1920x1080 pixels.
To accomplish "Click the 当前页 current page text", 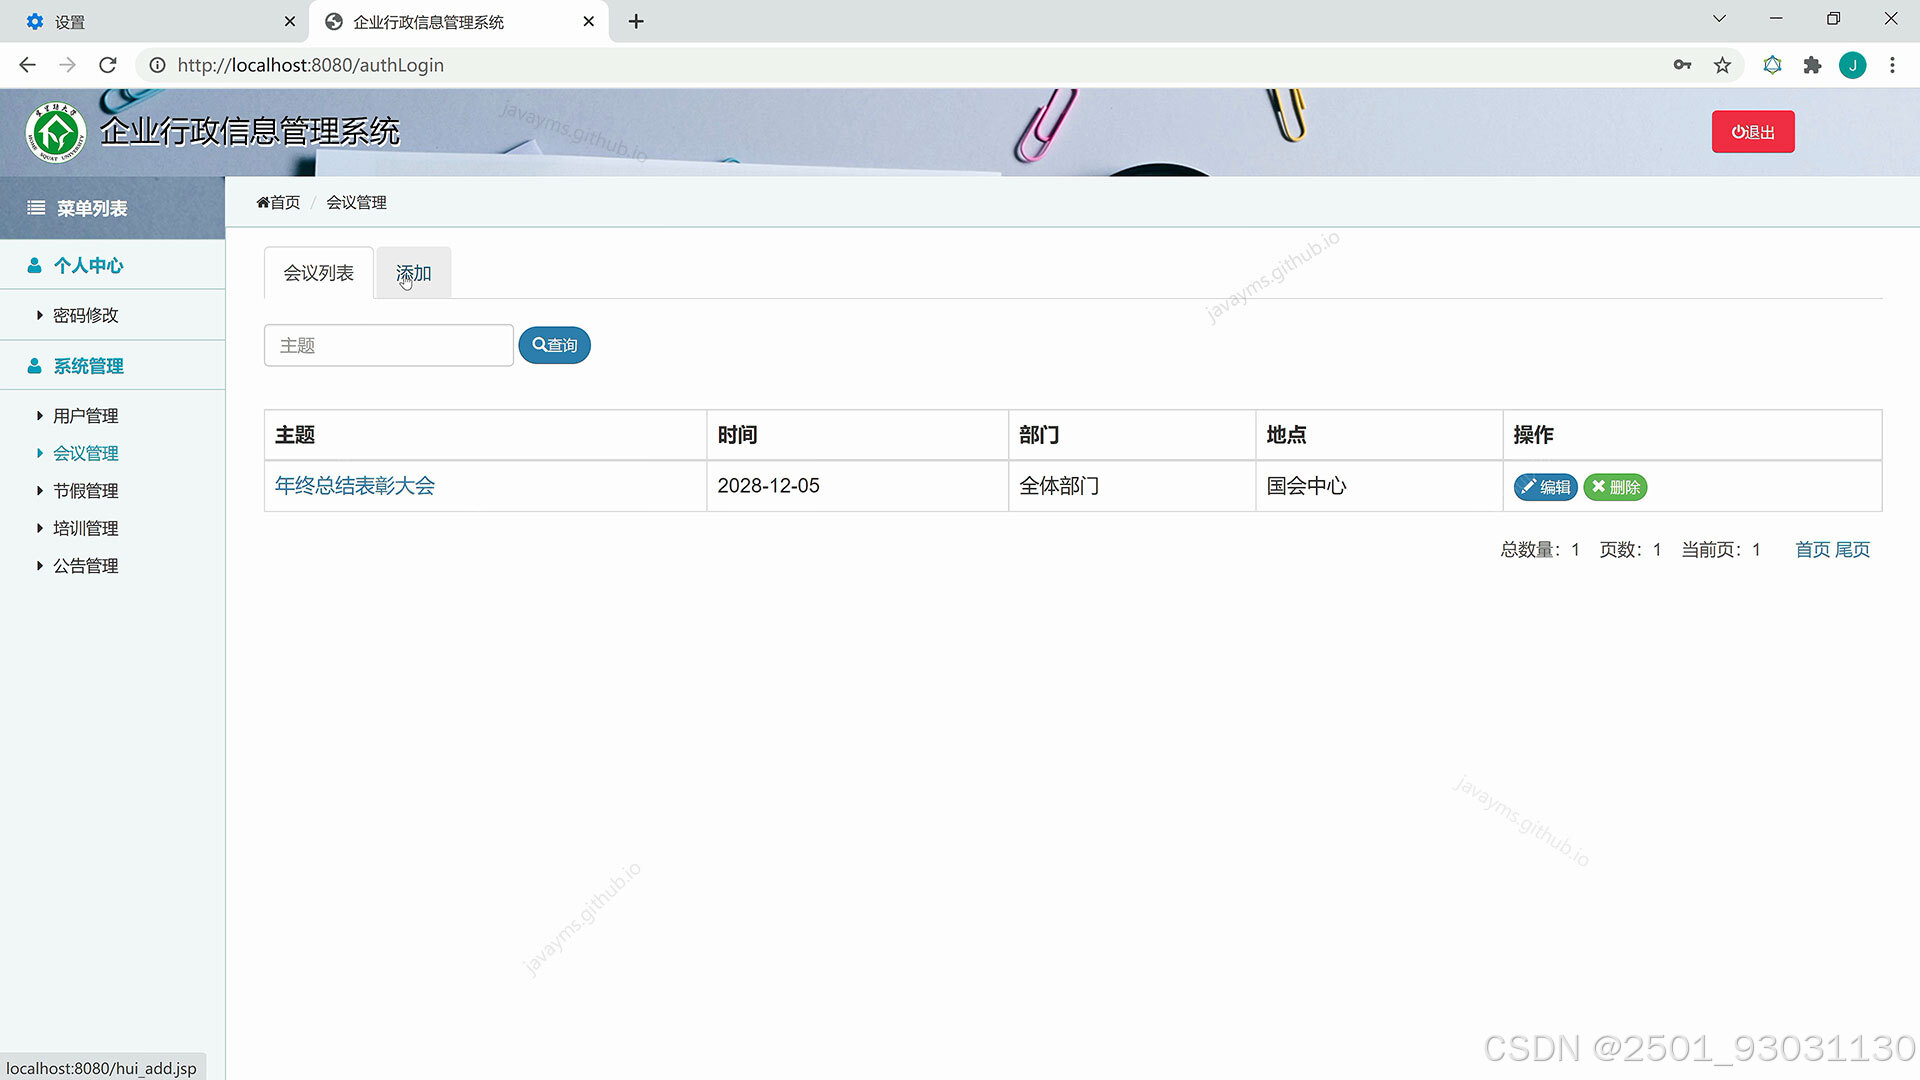I will pyautogui.click(x=1721, y=550).
